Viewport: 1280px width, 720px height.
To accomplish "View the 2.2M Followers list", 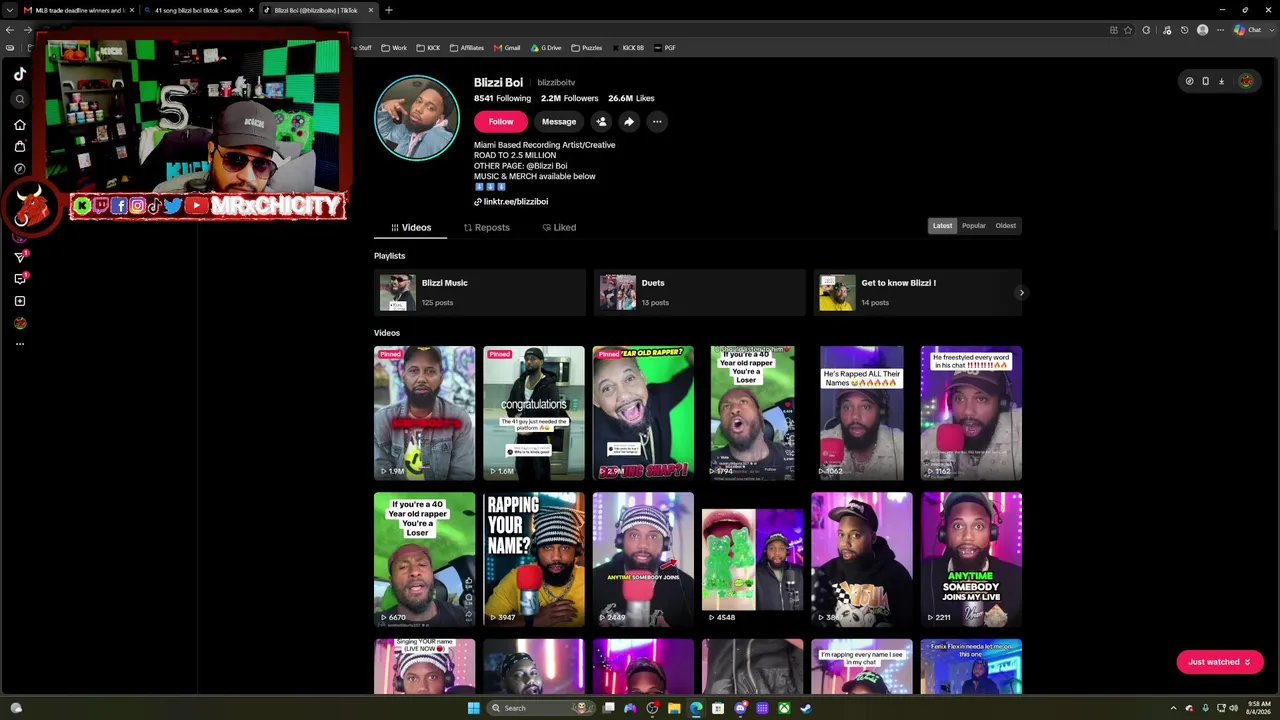I will pos(569,98).
